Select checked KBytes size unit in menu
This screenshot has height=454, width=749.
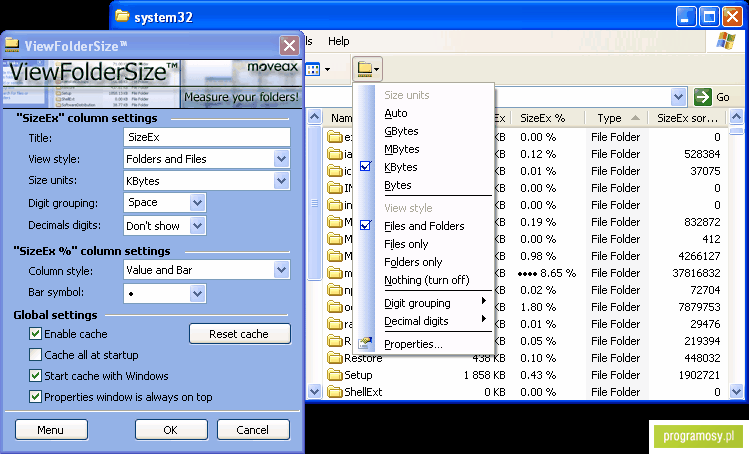[x=401, y=167]
